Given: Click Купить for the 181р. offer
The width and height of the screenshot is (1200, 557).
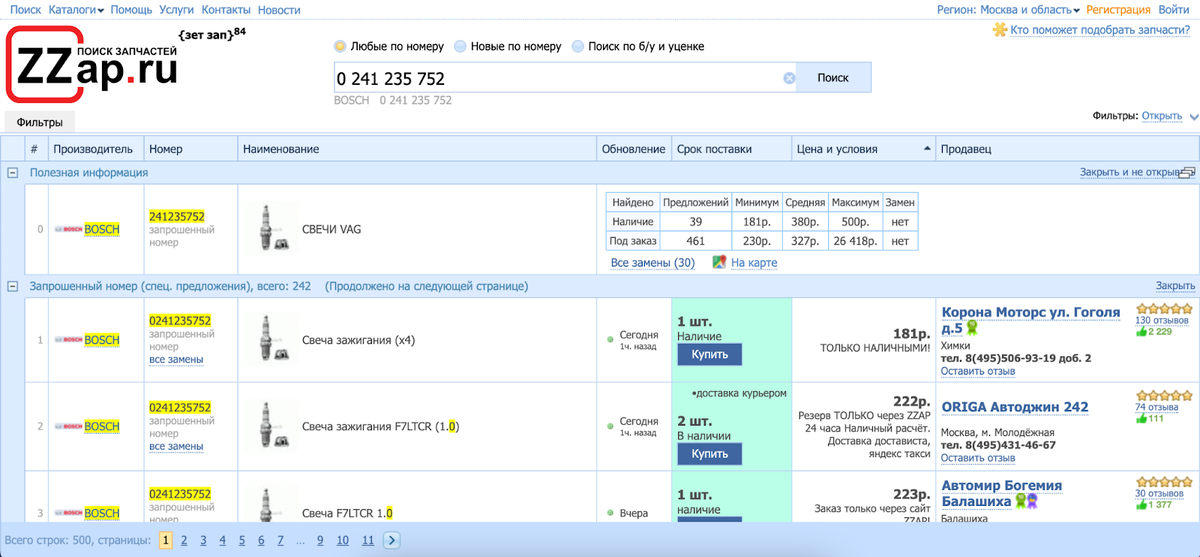Looking at the screenshot, I should (x=709, y=354).
